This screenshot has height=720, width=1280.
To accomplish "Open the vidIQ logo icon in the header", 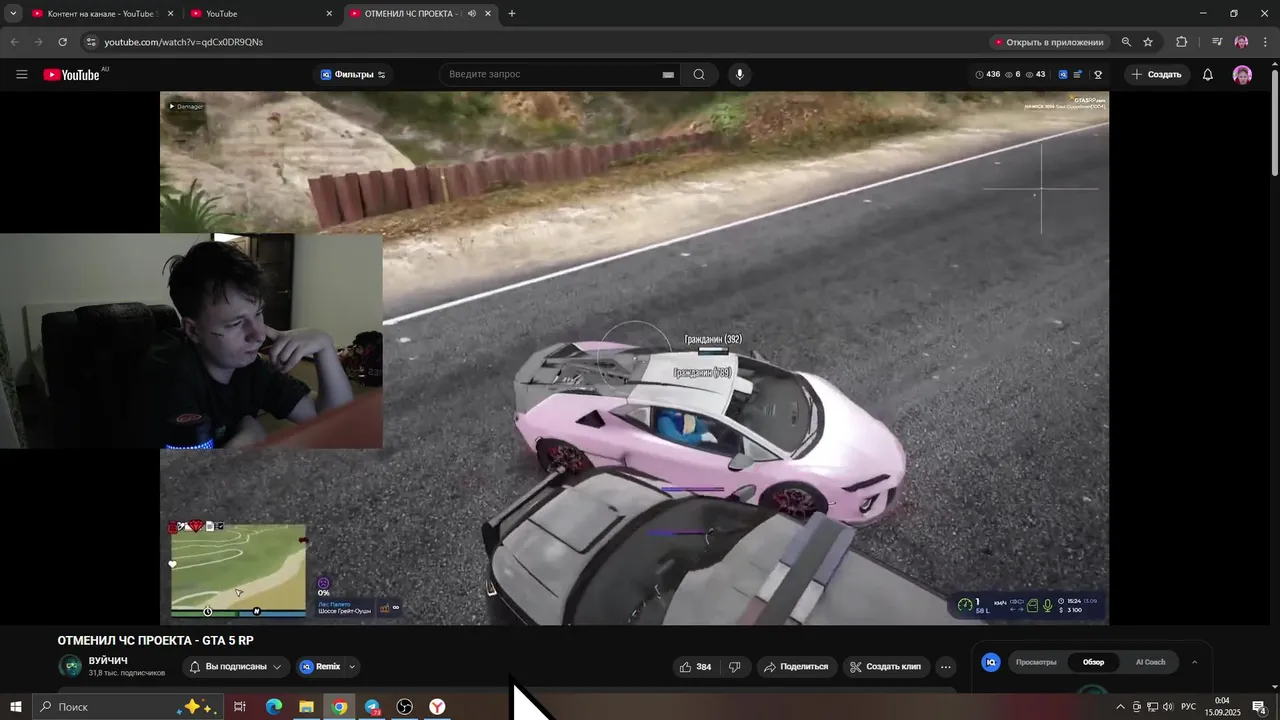I will point(1063,74).
